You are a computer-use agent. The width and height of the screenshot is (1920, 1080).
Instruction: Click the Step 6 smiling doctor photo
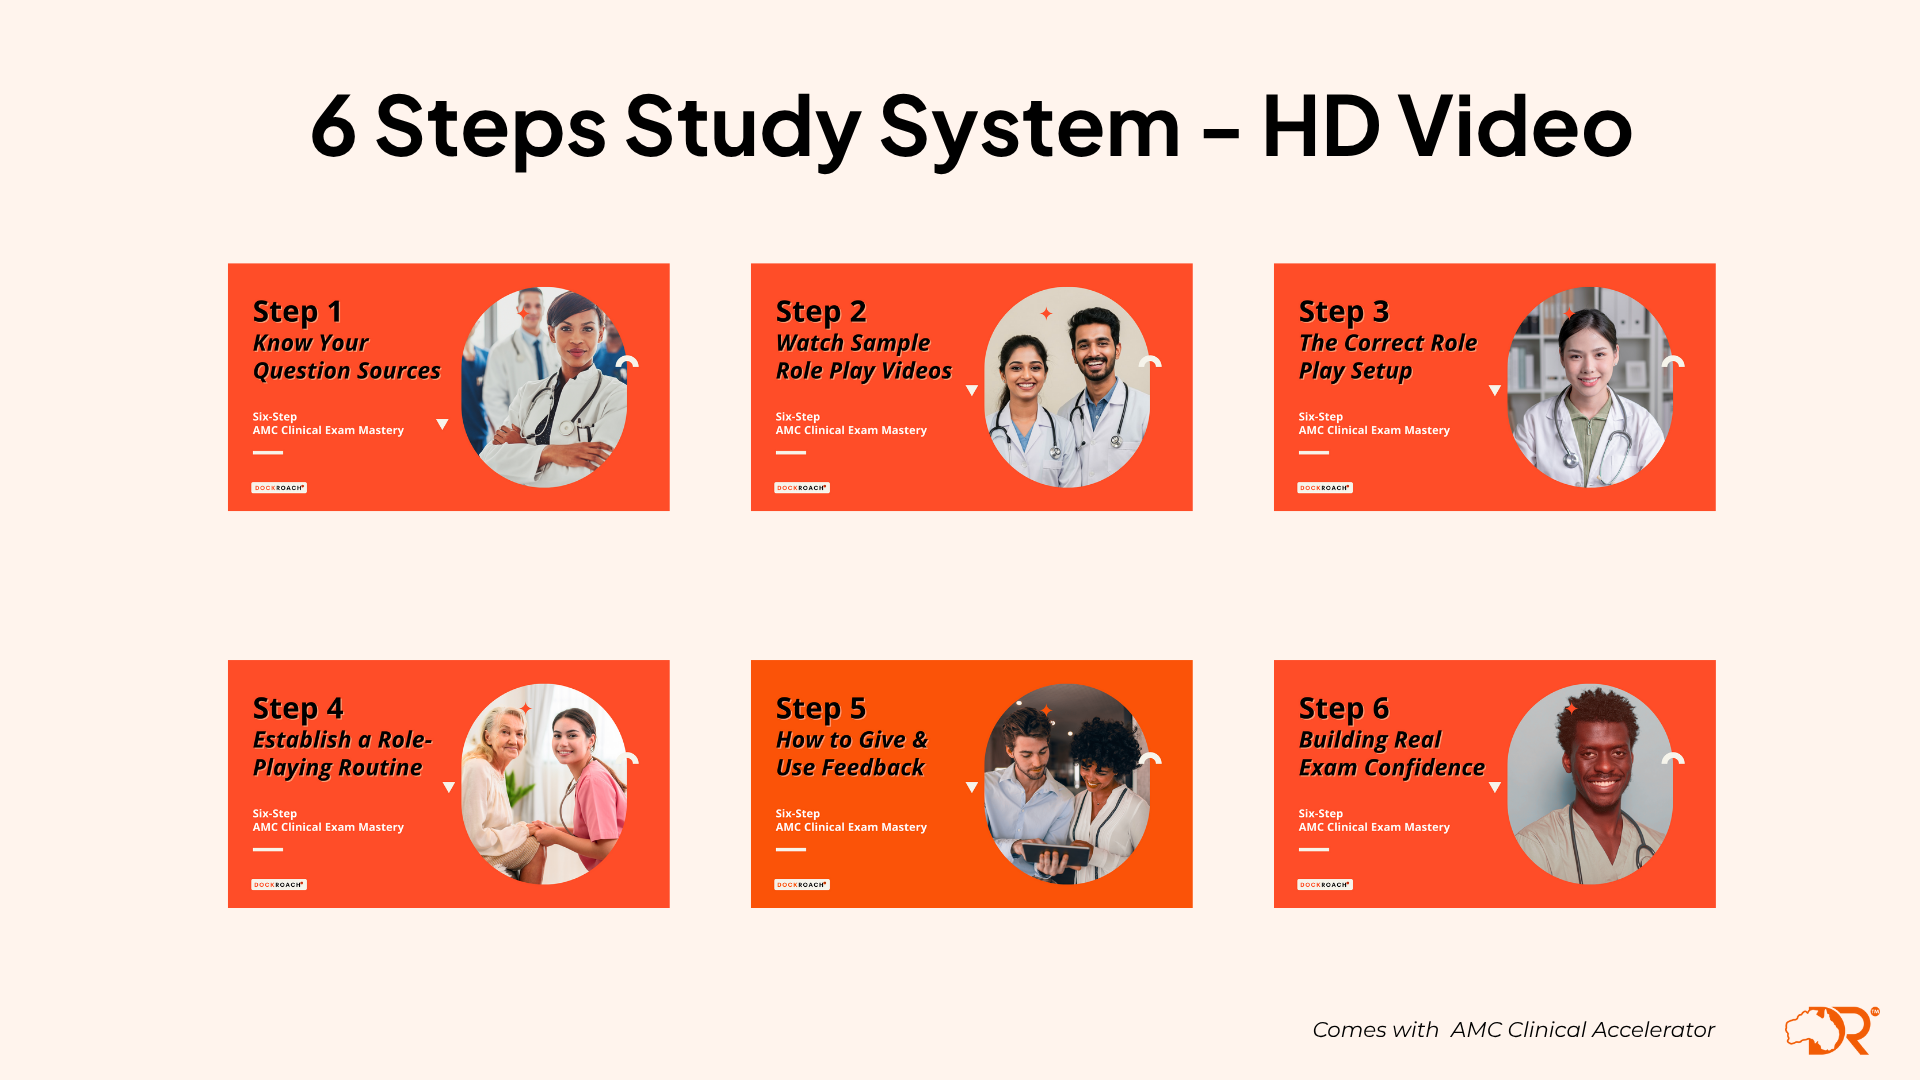(x=1589, y=784)
